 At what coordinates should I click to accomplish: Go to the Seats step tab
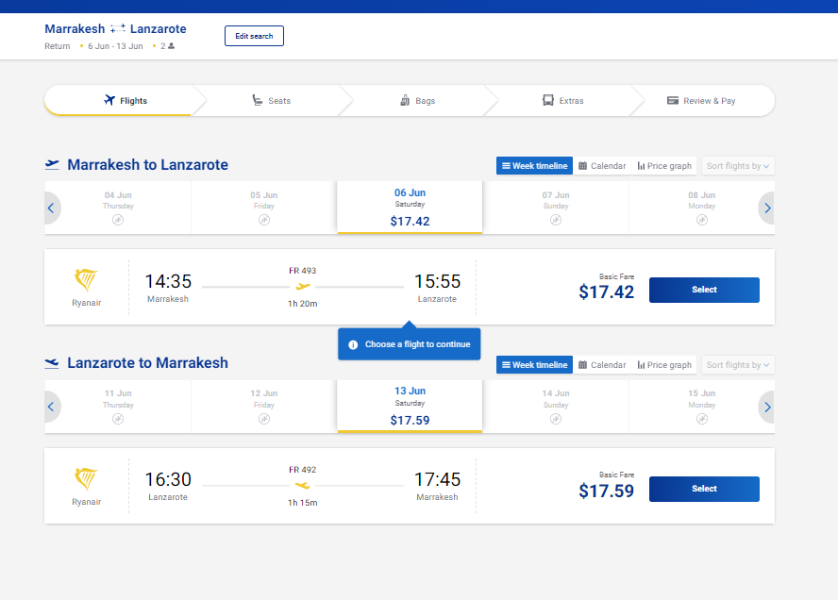(271, 100)
